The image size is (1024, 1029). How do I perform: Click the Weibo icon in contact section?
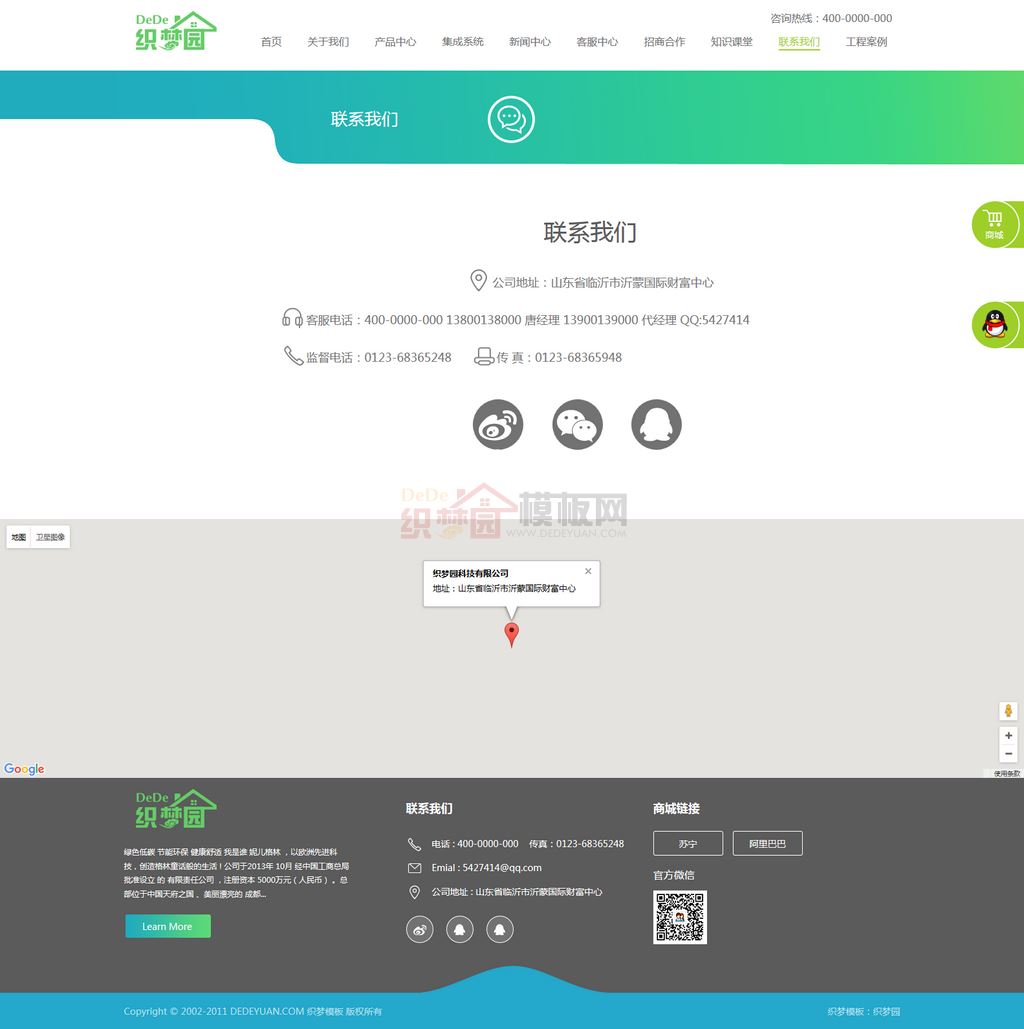[498, 425]
